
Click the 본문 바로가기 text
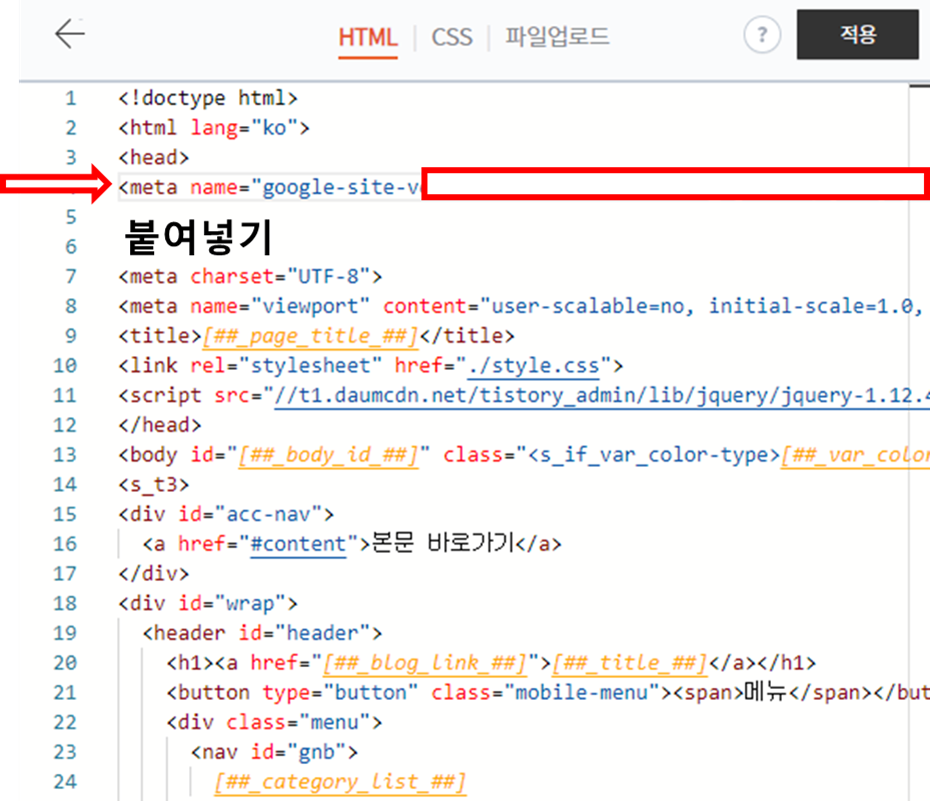click(x=443, y=544)
